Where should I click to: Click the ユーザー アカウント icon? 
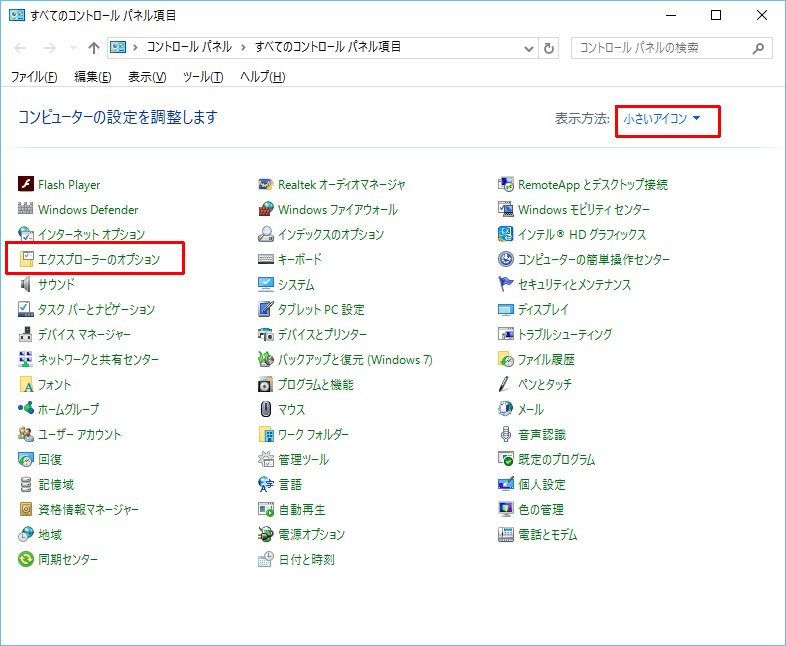pos(26,434)
